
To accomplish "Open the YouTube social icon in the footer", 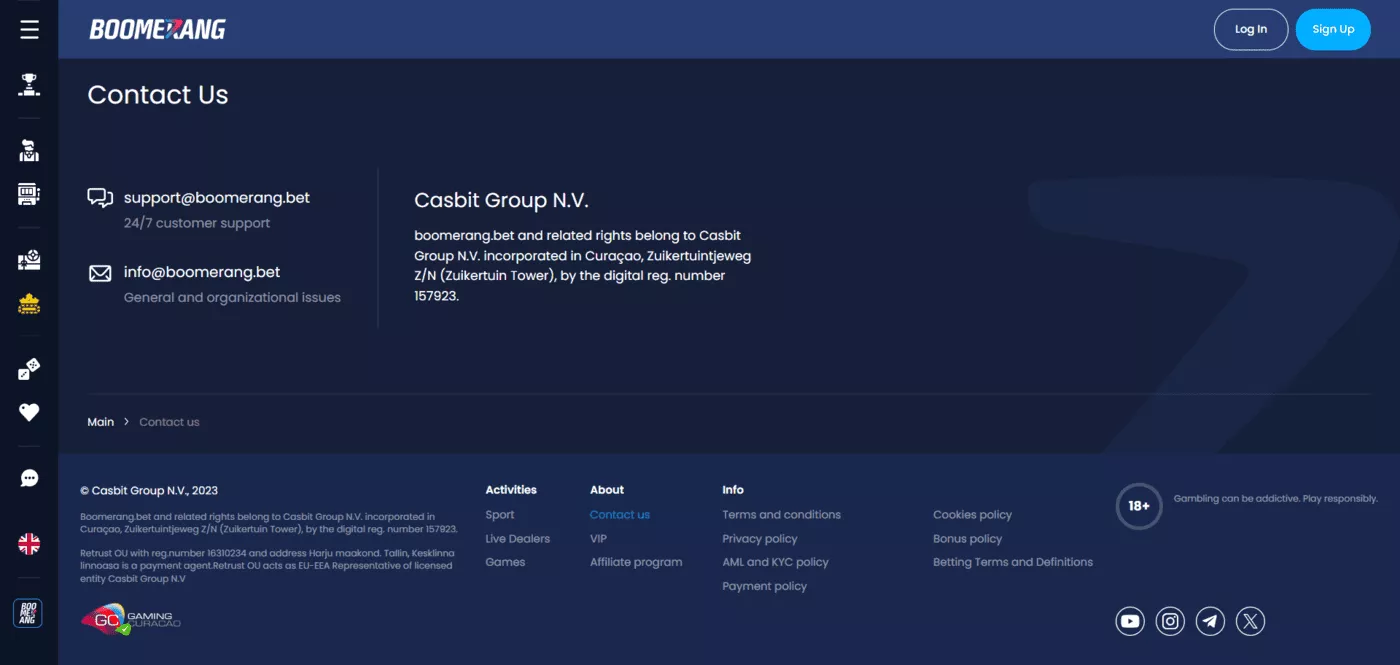I will [x=1130, y=621].
